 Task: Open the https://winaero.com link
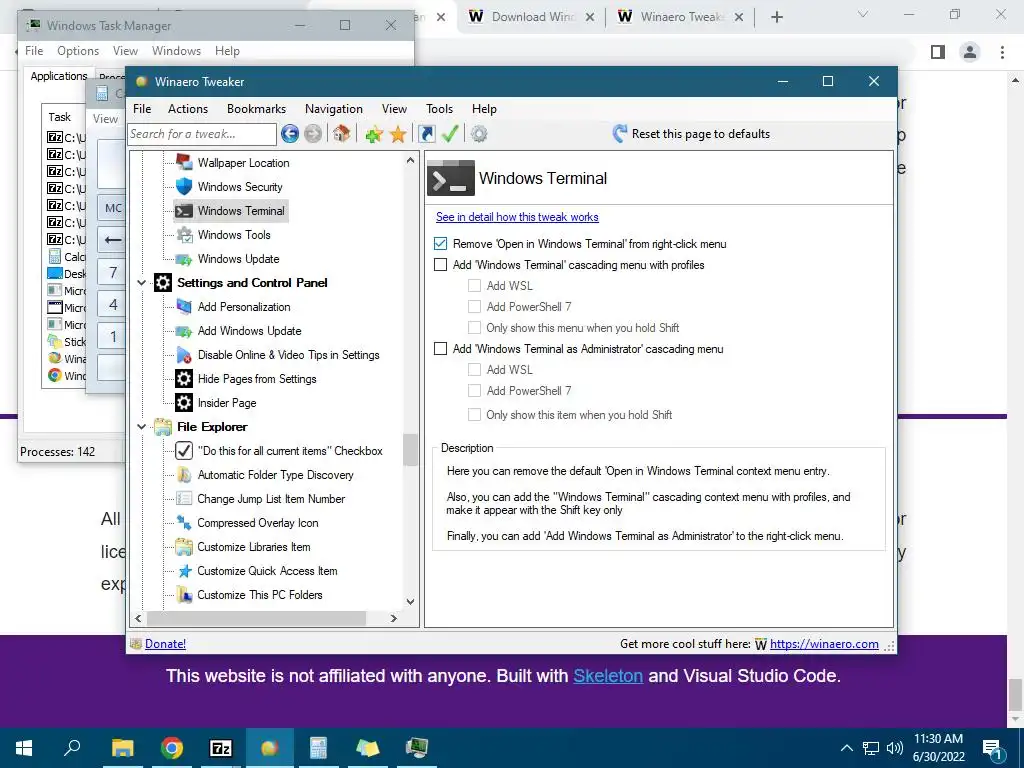(824, 644)
